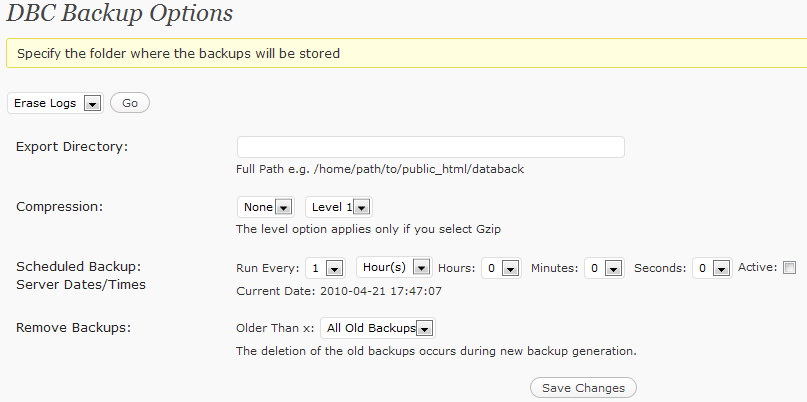This screenshot has width=807, height=402.
Task: Enable the Active scheduled backup checkbox
Action: 789,268
